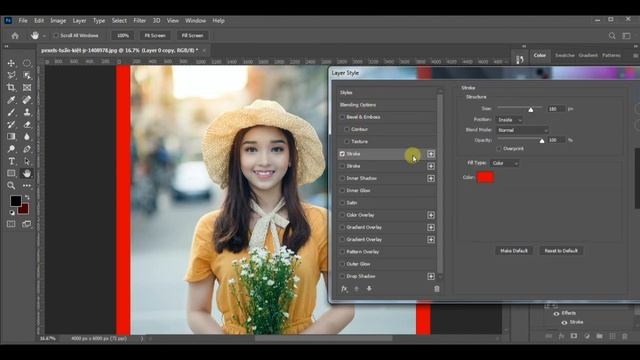Swap foreground and background colors
The image size is (640, 360).
(x=27, y=197)
